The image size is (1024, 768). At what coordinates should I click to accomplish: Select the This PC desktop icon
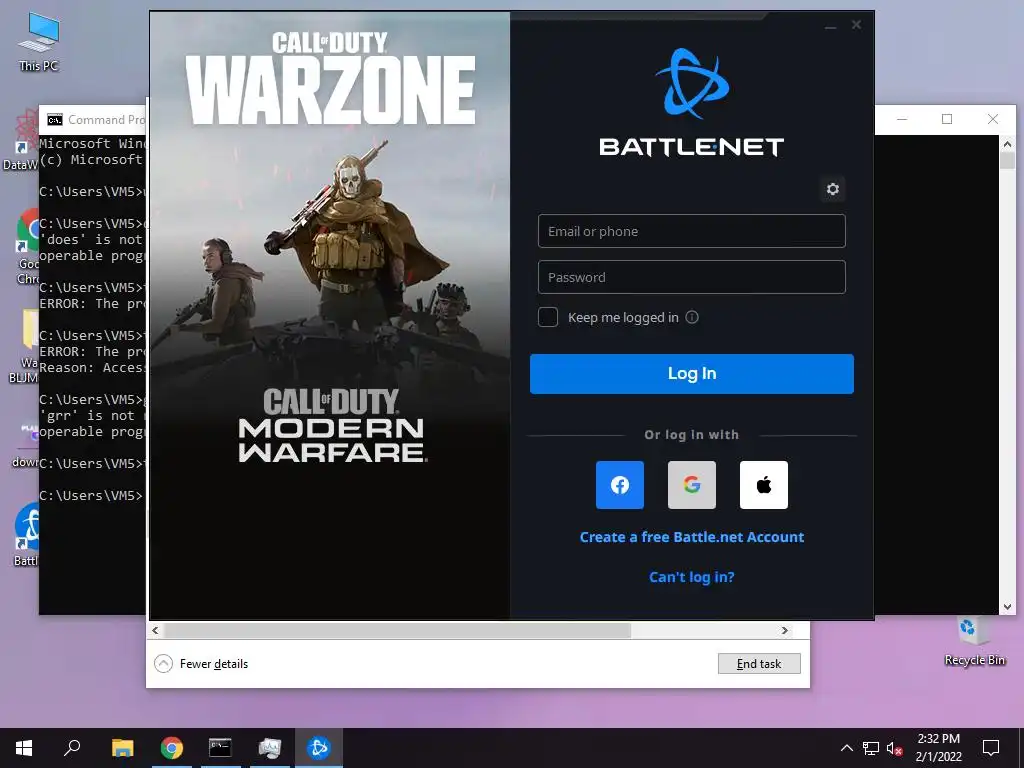pyautogui.click(x=39, y=42)
